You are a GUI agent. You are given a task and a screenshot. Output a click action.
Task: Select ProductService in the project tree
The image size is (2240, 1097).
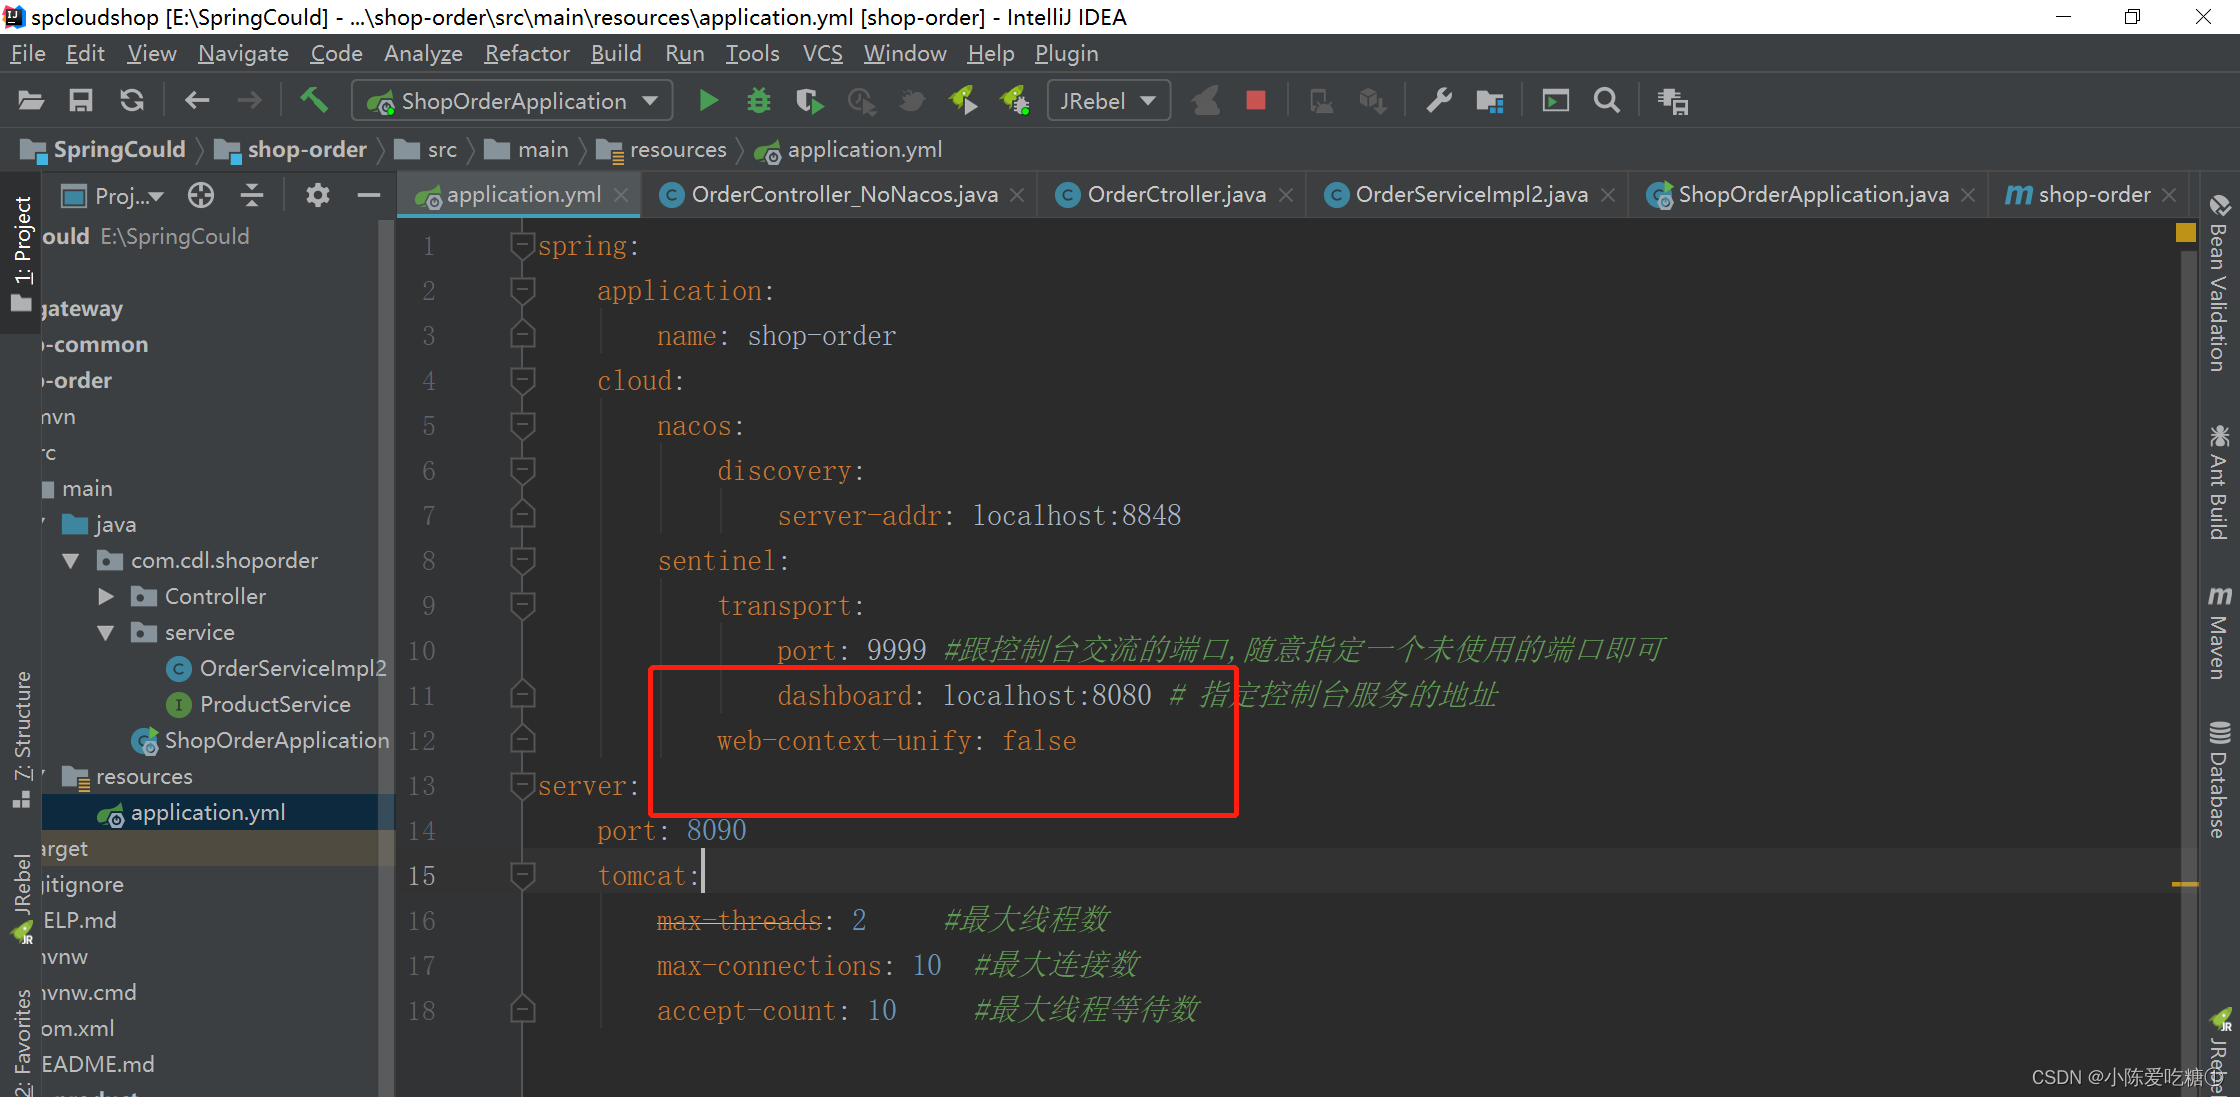pos(259,705)
